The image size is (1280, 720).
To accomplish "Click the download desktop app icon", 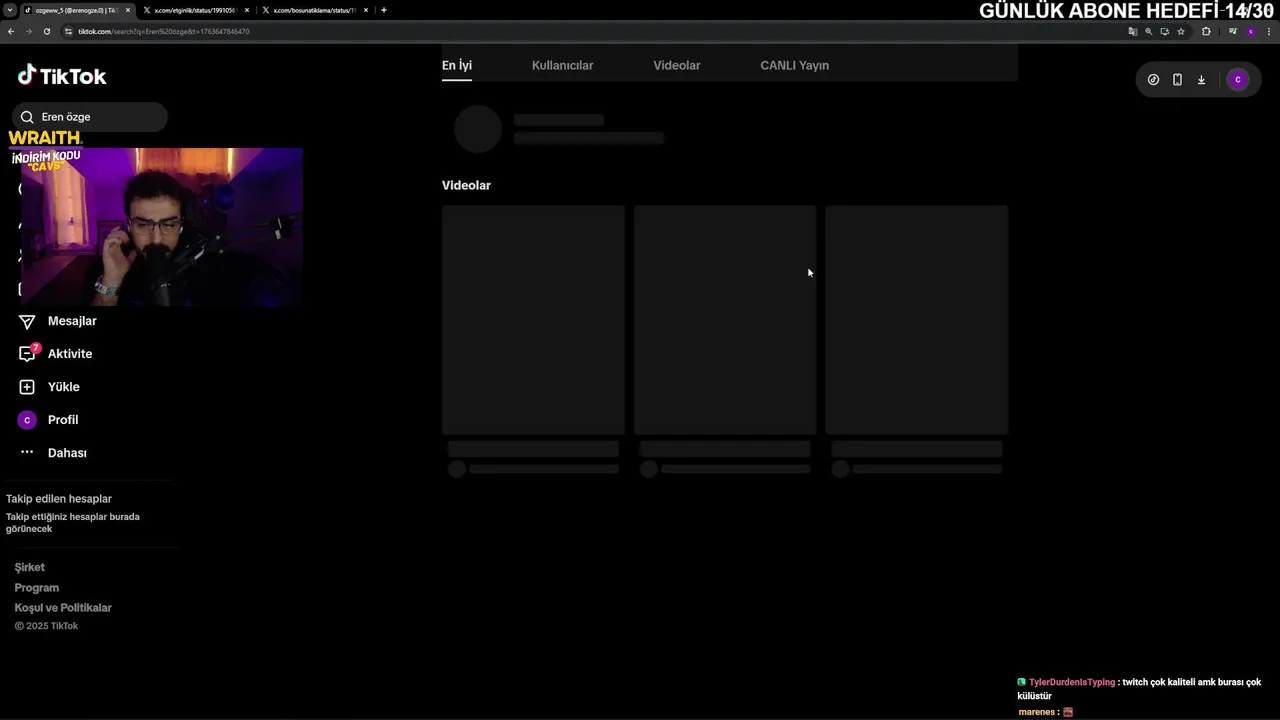I will (x=1201, y=80).
